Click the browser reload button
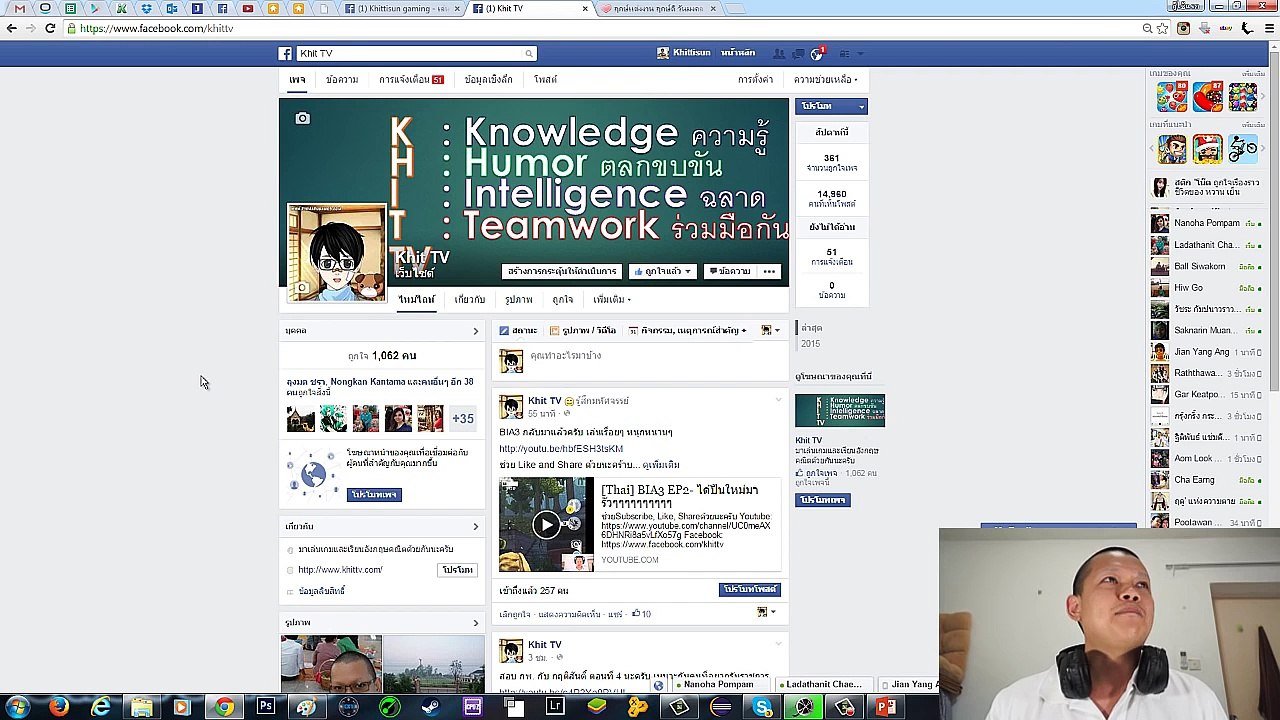The height and width of the screenshot is (720, 1280). [x=50, y=28]
